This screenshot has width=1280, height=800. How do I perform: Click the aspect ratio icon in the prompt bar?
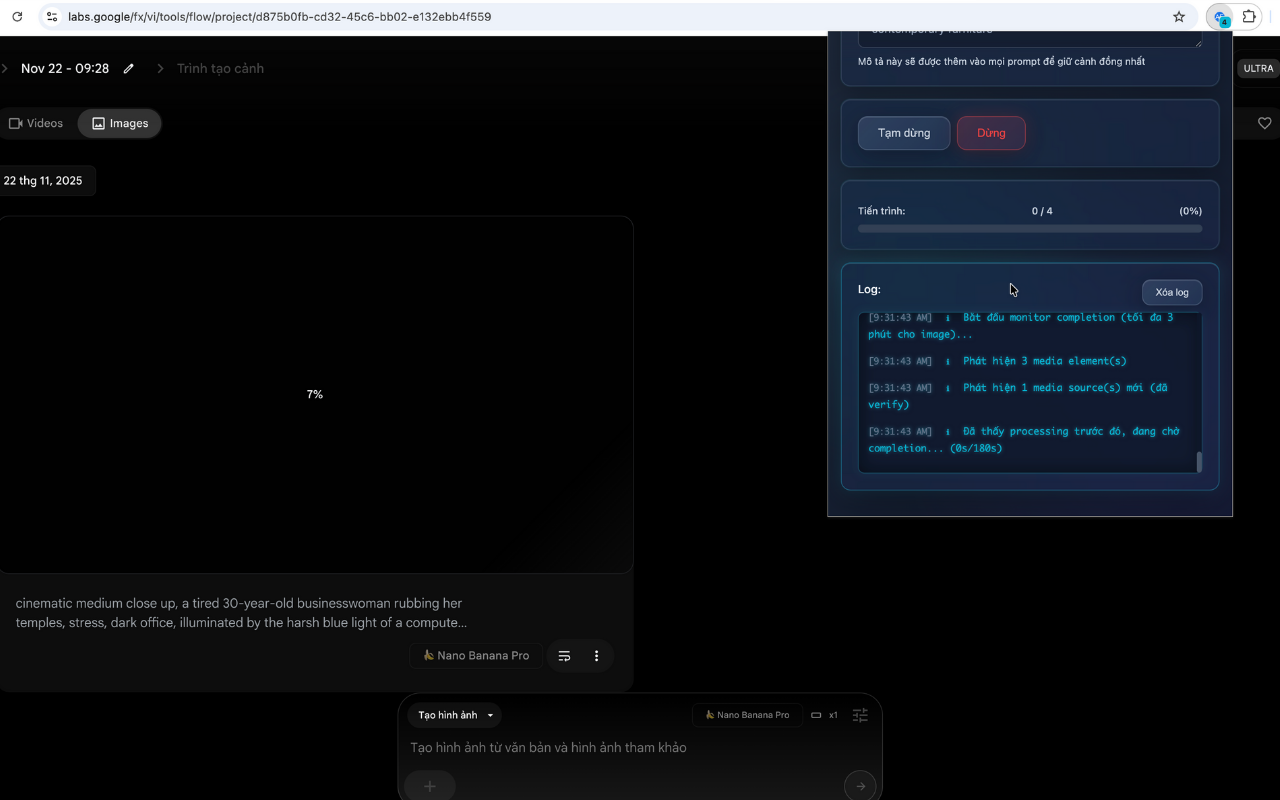(816, 715)
